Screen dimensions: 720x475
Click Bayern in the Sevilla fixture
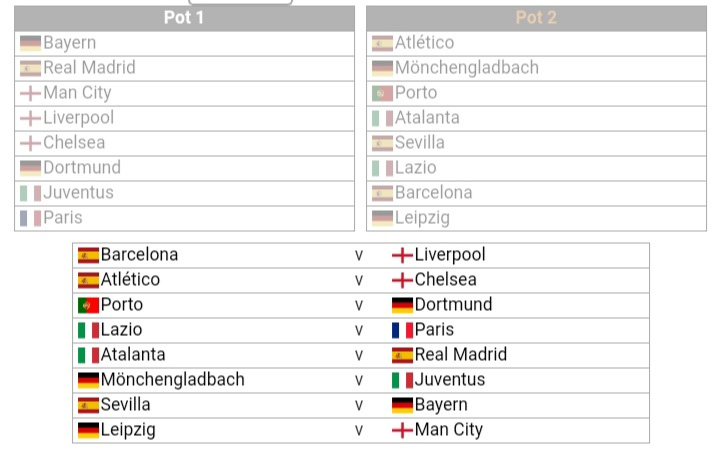pyautogui.click(x=441, y=405)
